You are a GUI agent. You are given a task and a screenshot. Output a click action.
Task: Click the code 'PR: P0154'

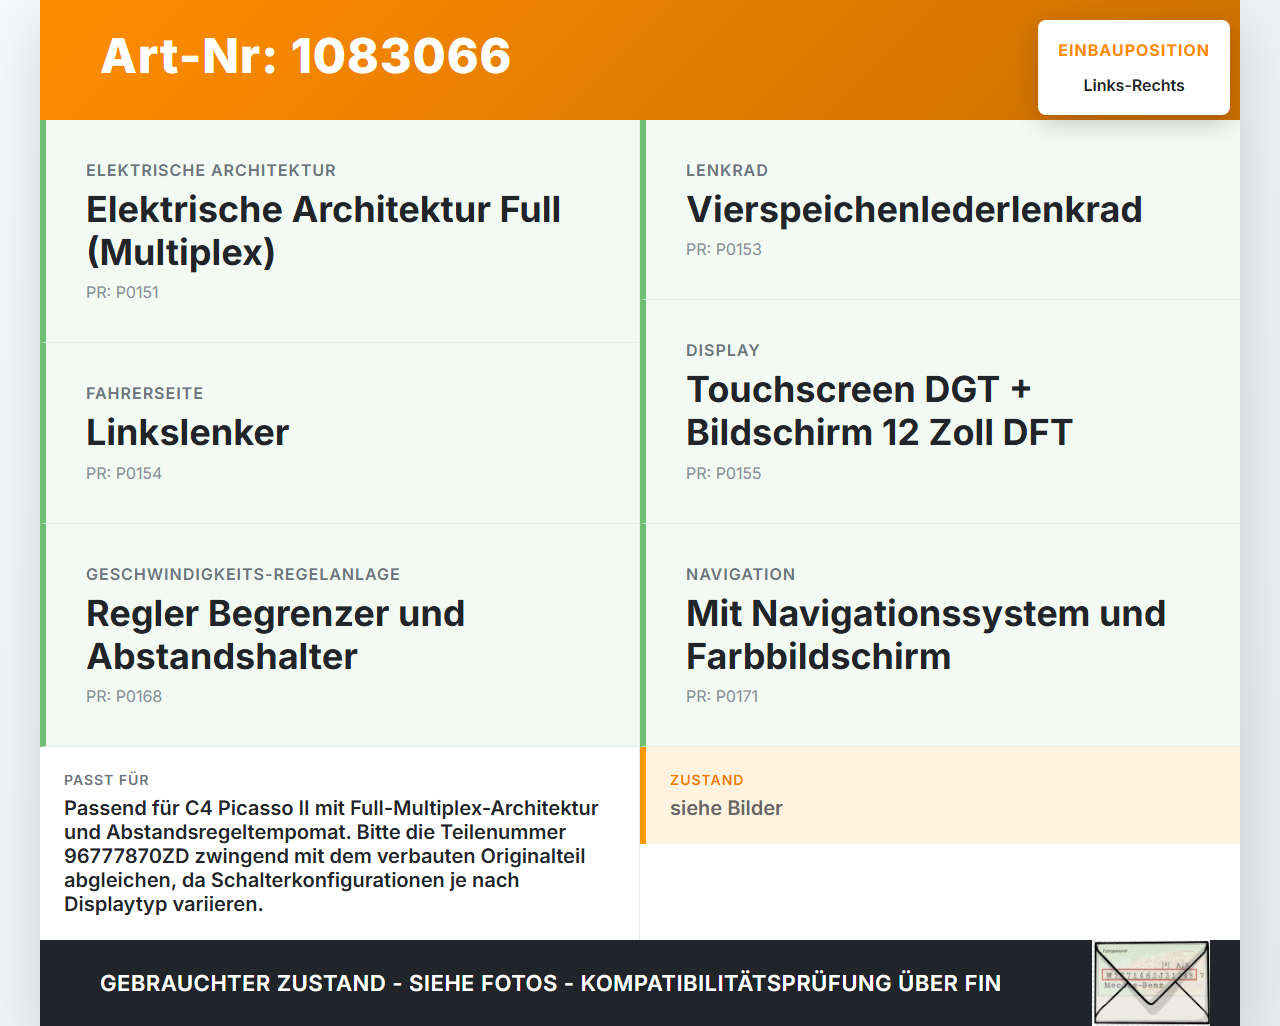coord(124,473)
